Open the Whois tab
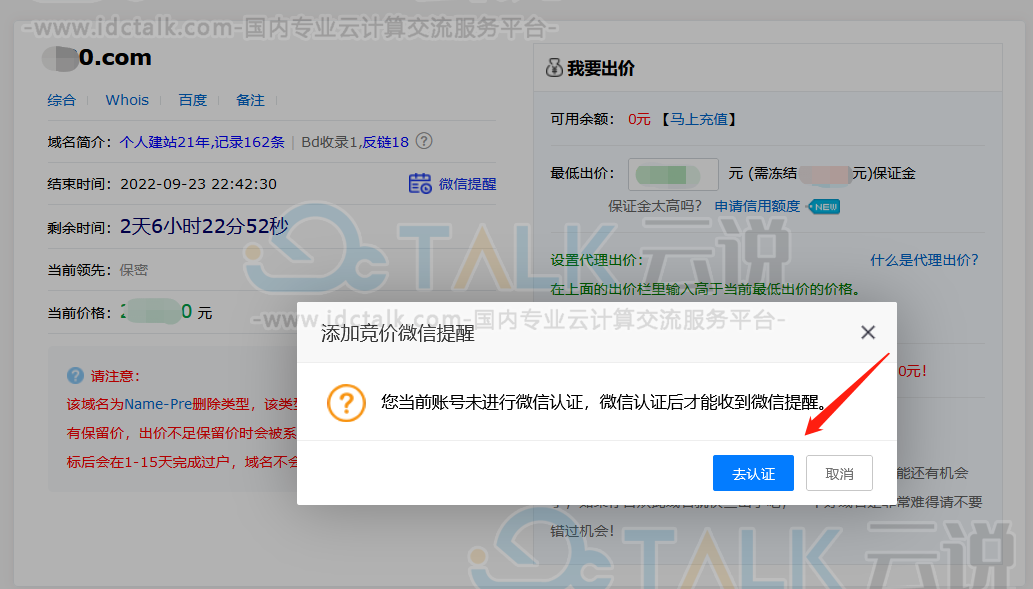The width and height of the screenshot is (1033, 589). tap(127, 100)
